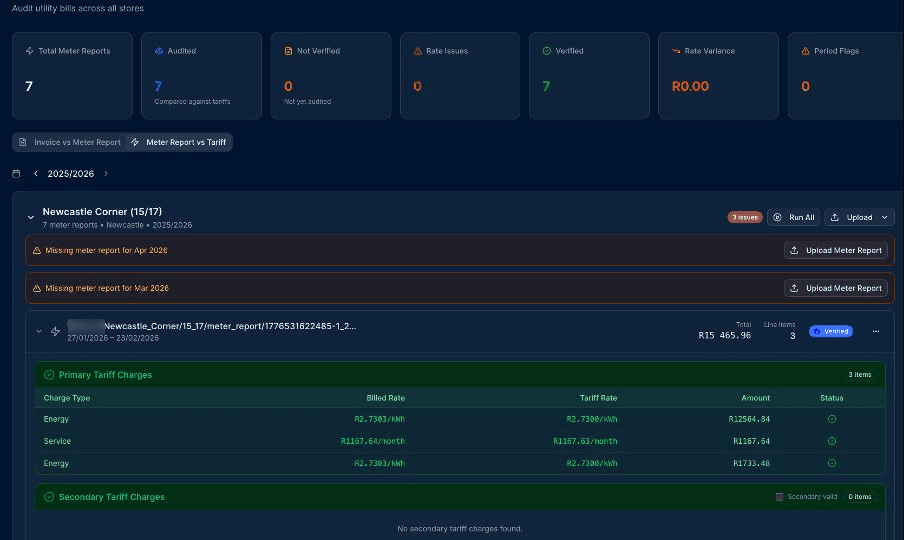Click the Missing meter report for Apr 2026 text
The width and height of the screenshot is (904, 540).
[x=106, y=250]
